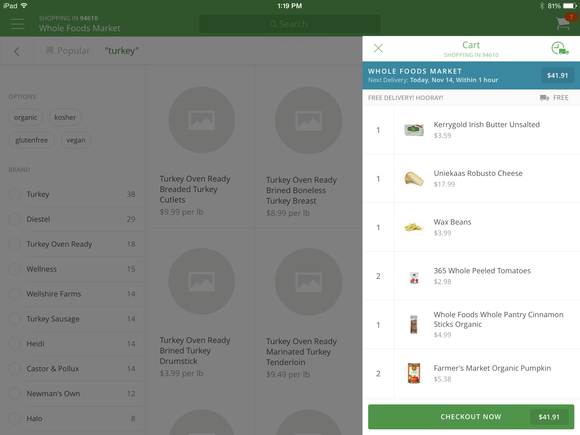Open the hamburger menu icon

point(18,24)
